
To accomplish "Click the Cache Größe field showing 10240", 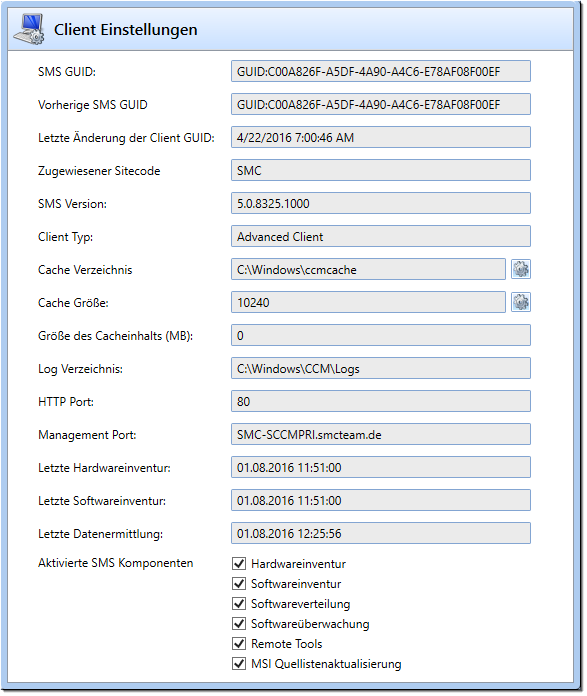I will (368, 302).
